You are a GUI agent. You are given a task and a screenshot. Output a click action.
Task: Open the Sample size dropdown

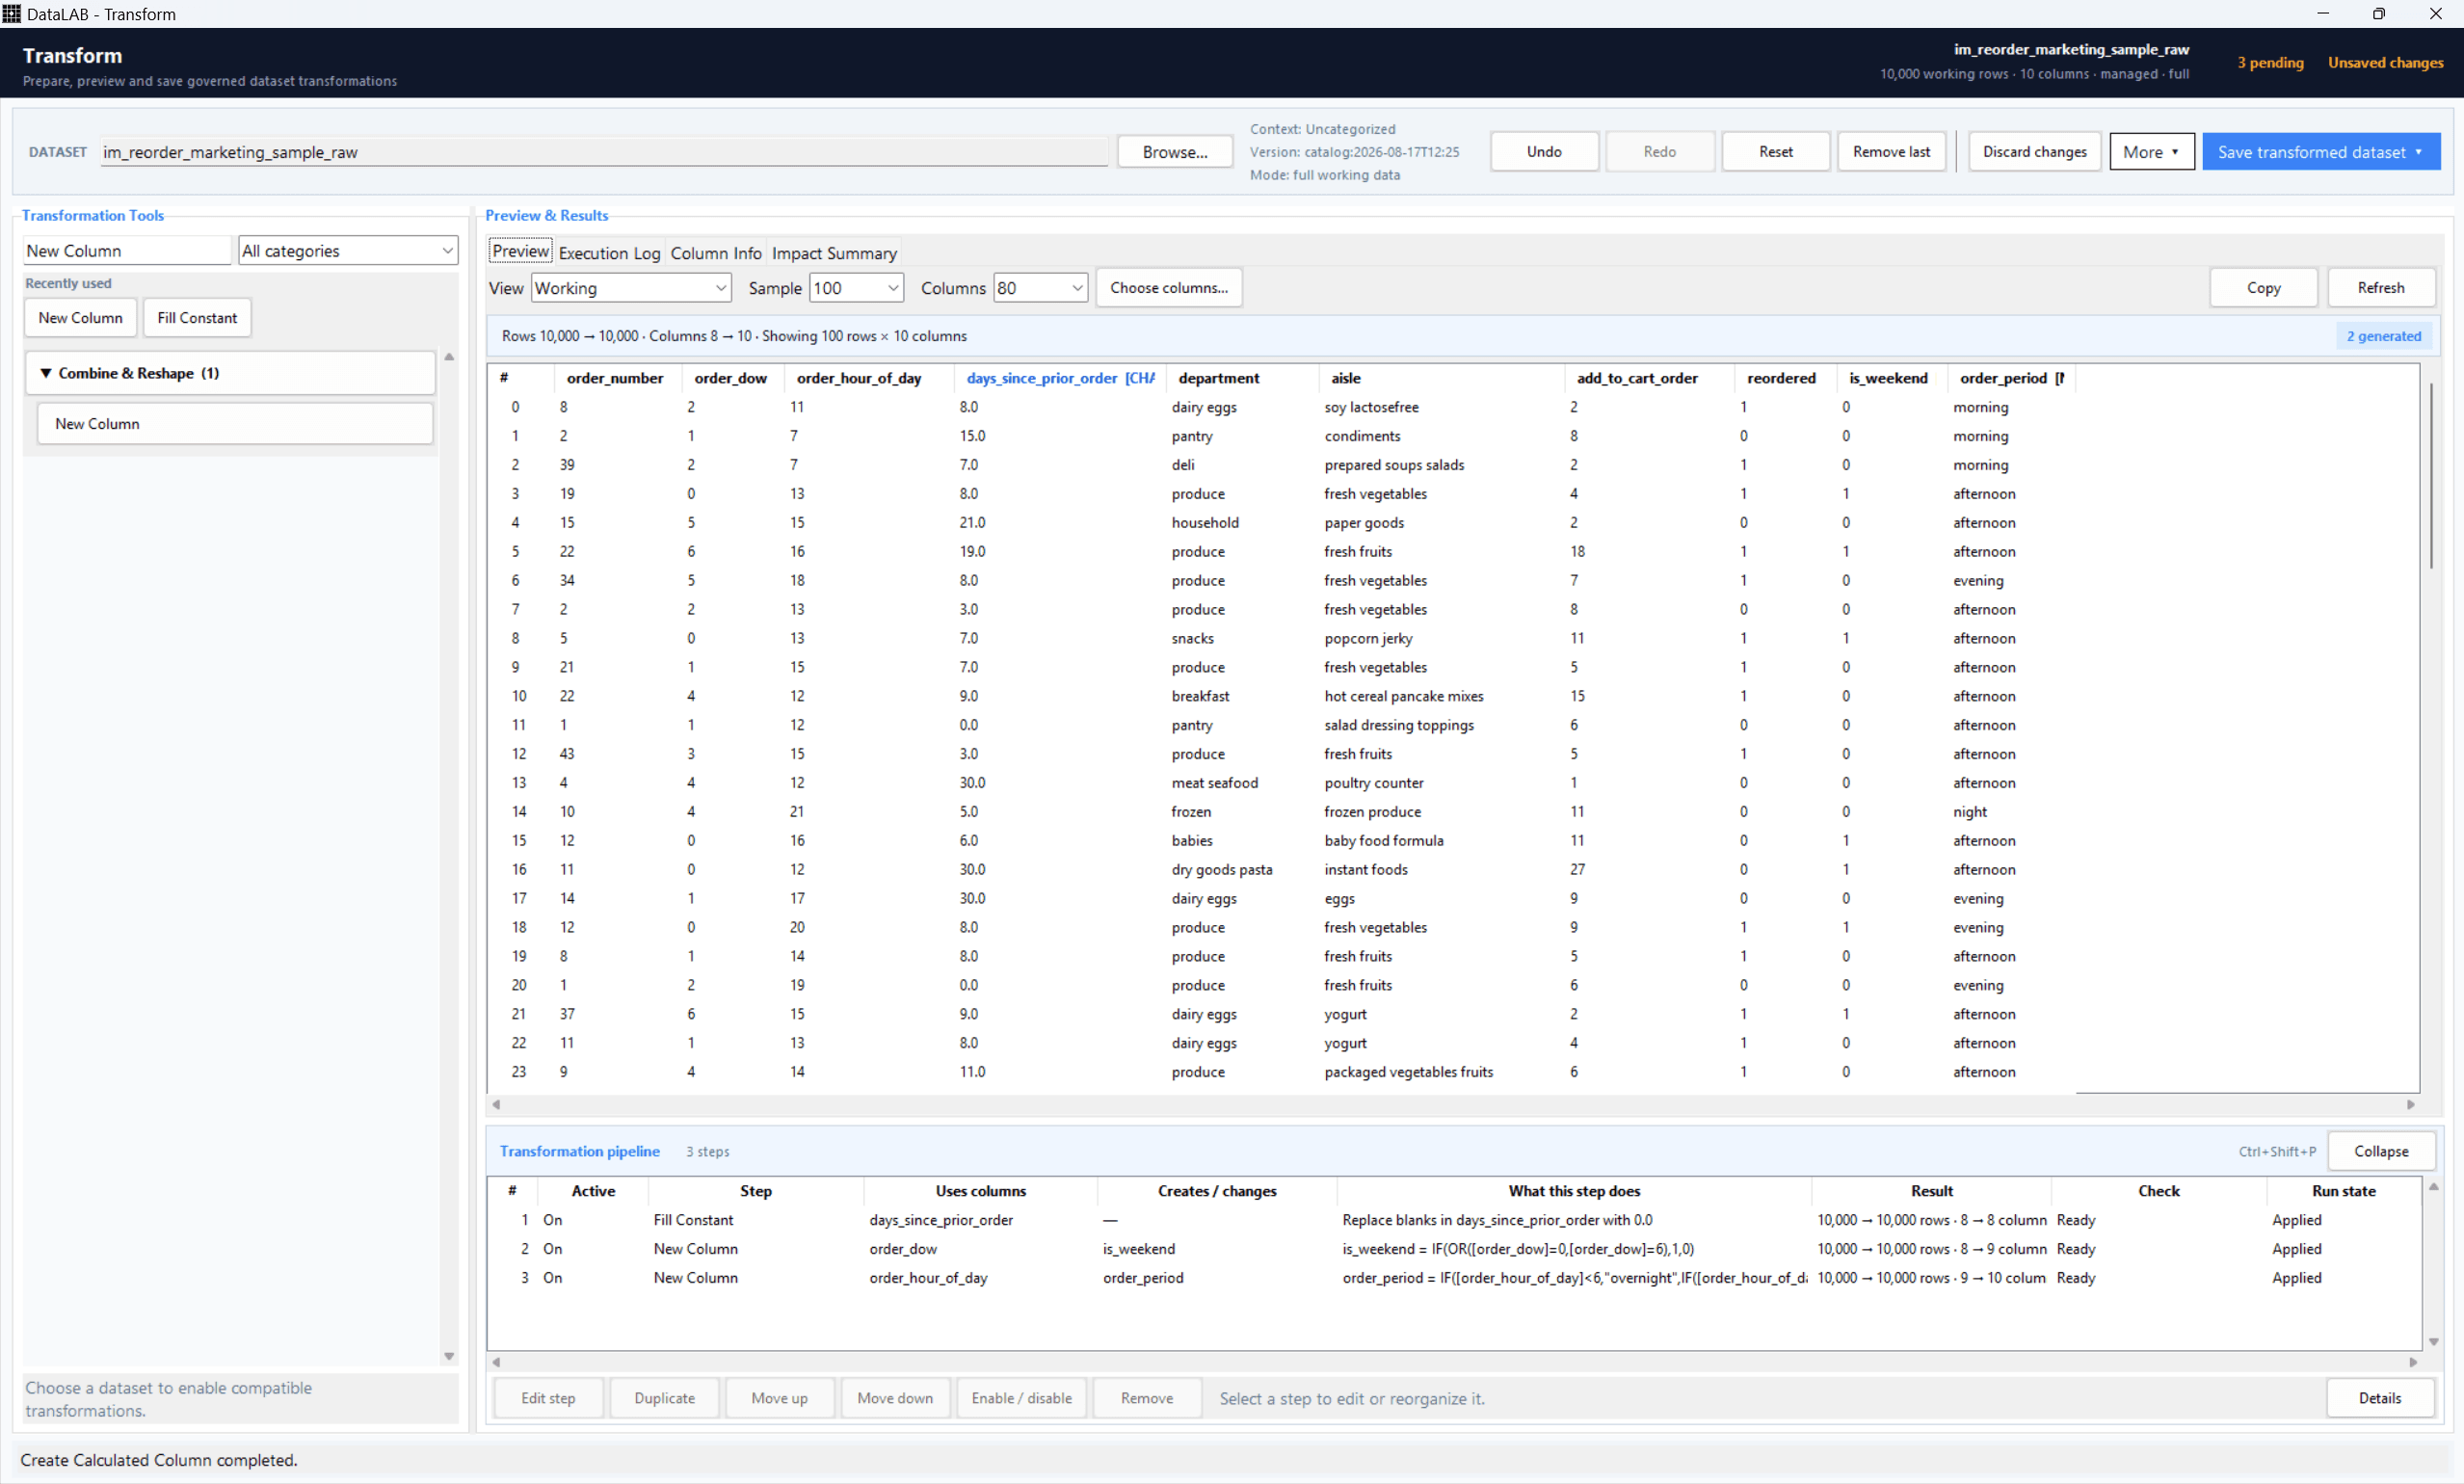click(856, 288)
